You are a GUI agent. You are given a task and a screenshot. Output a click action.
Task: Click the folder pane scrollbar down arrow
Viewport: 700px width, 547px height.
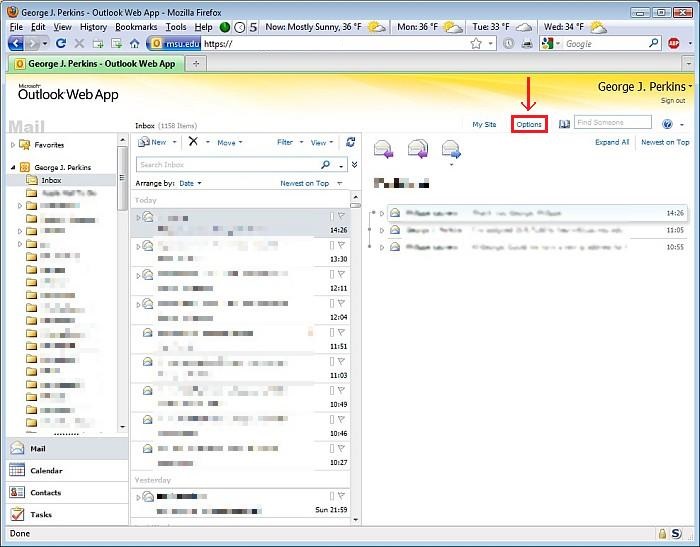[122, 427]
